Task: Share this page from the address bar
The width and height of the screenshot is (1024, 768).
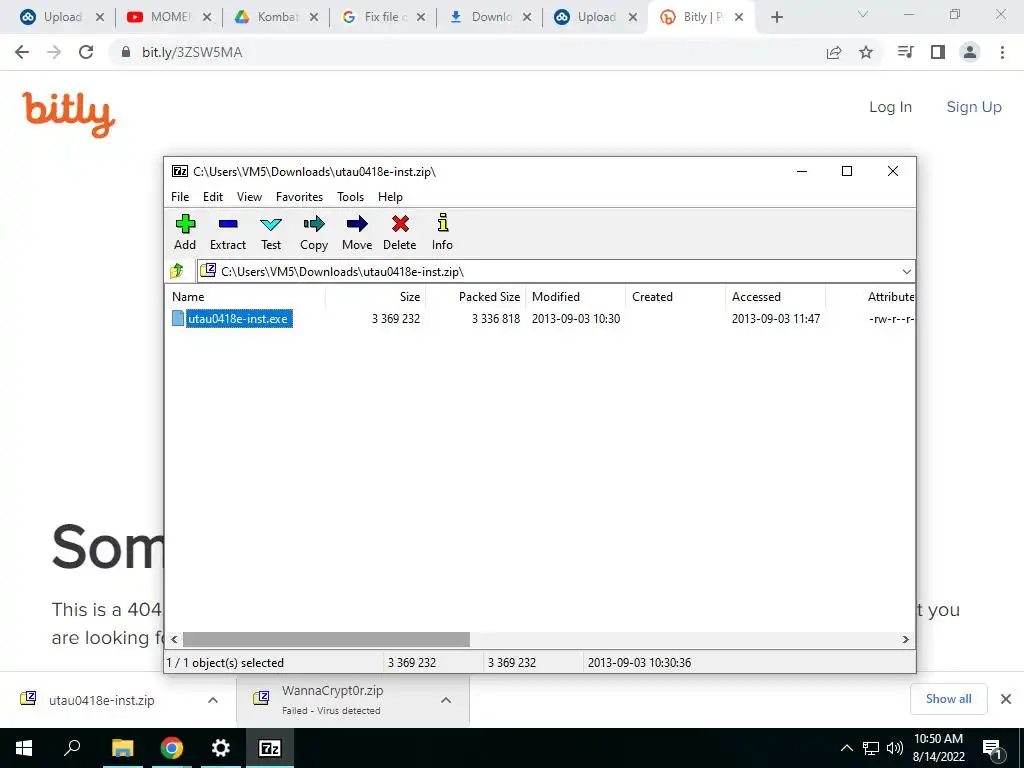Action: tap(834, 52)
